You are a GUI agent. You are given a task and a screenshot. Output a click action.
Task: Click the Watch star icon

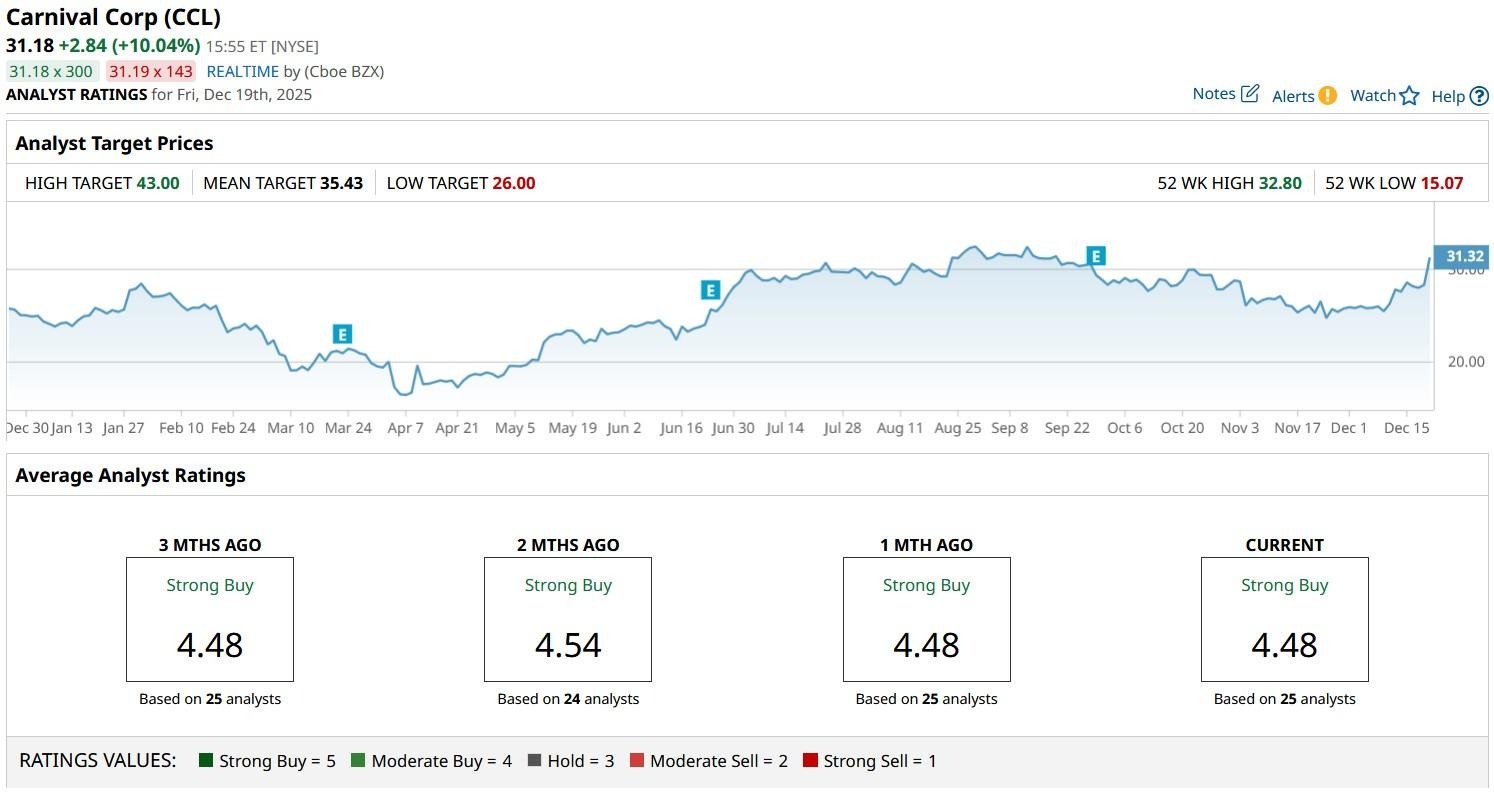click(1409, 96)
